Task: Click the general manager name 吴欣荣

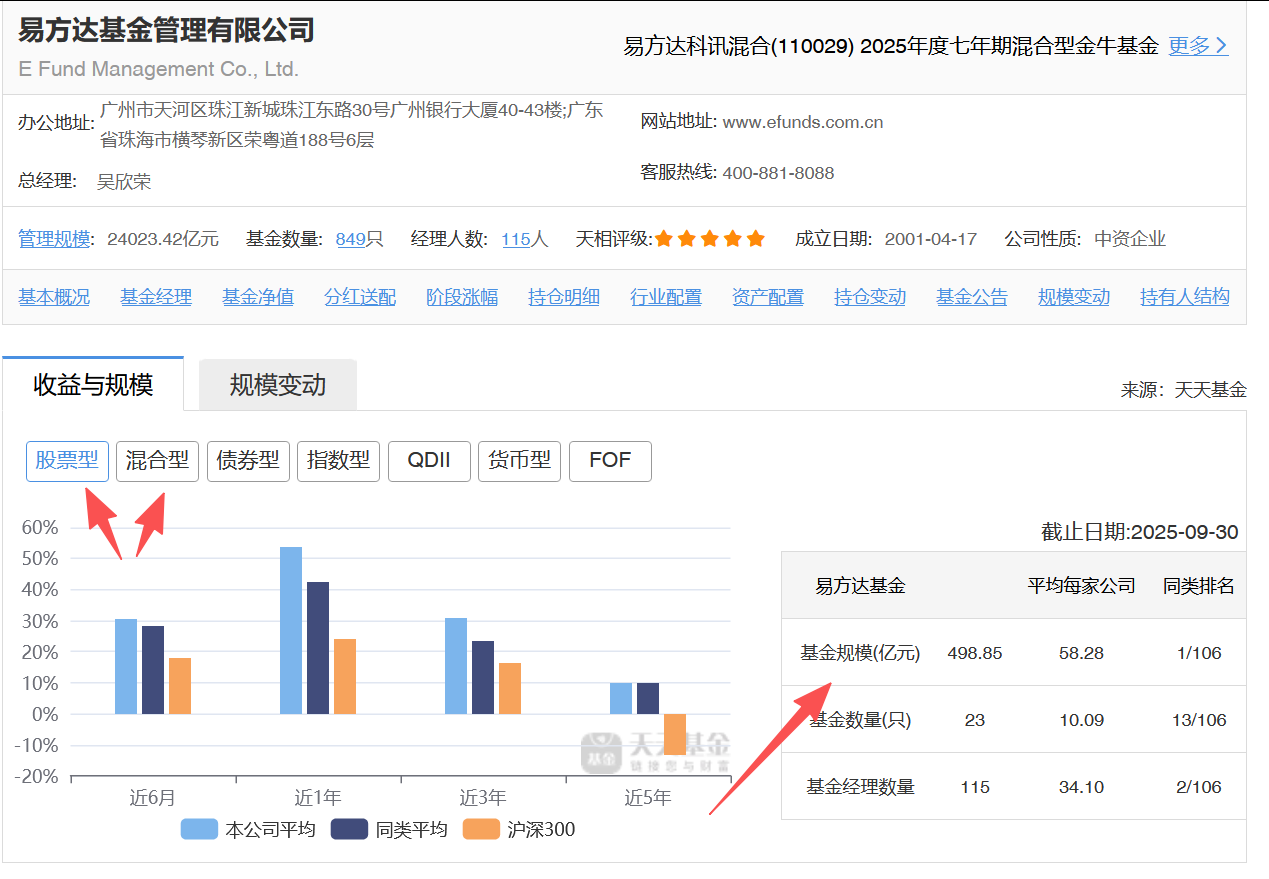Action: tap(124, 182)
